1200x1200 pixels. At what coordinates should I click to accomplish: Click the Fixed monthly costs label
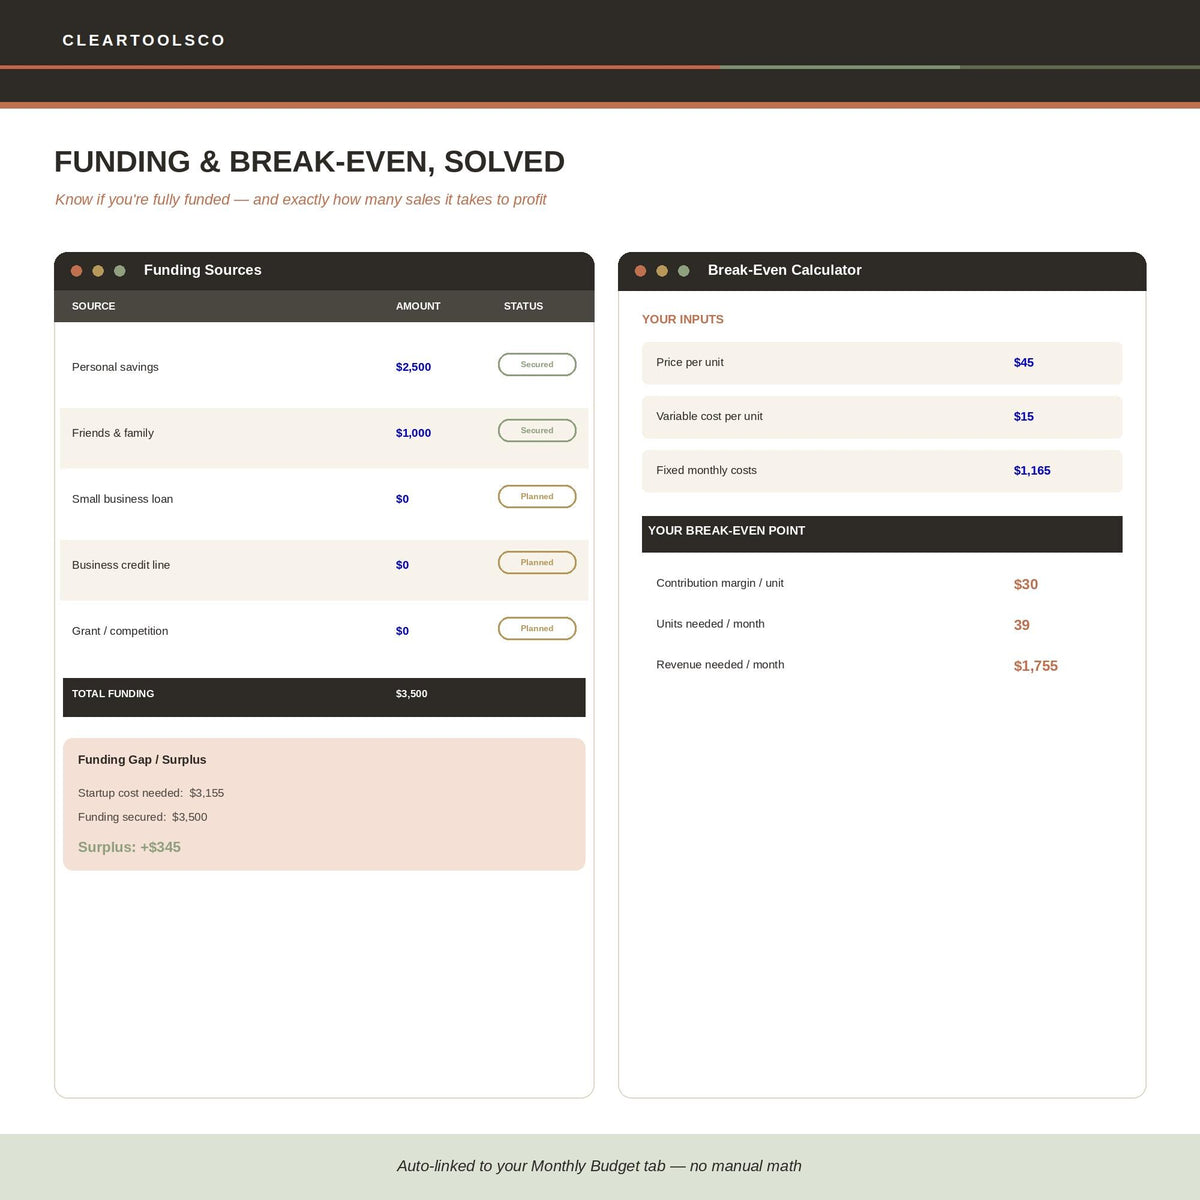(x=706, y=471)
